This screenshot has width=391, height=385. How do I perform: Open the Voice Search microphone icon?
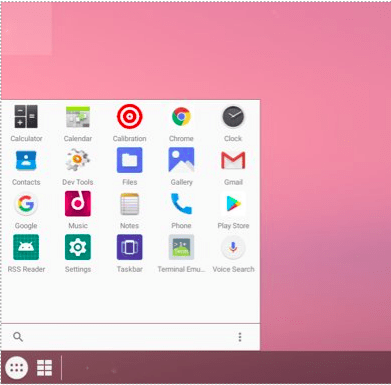(x=233, y=247)
